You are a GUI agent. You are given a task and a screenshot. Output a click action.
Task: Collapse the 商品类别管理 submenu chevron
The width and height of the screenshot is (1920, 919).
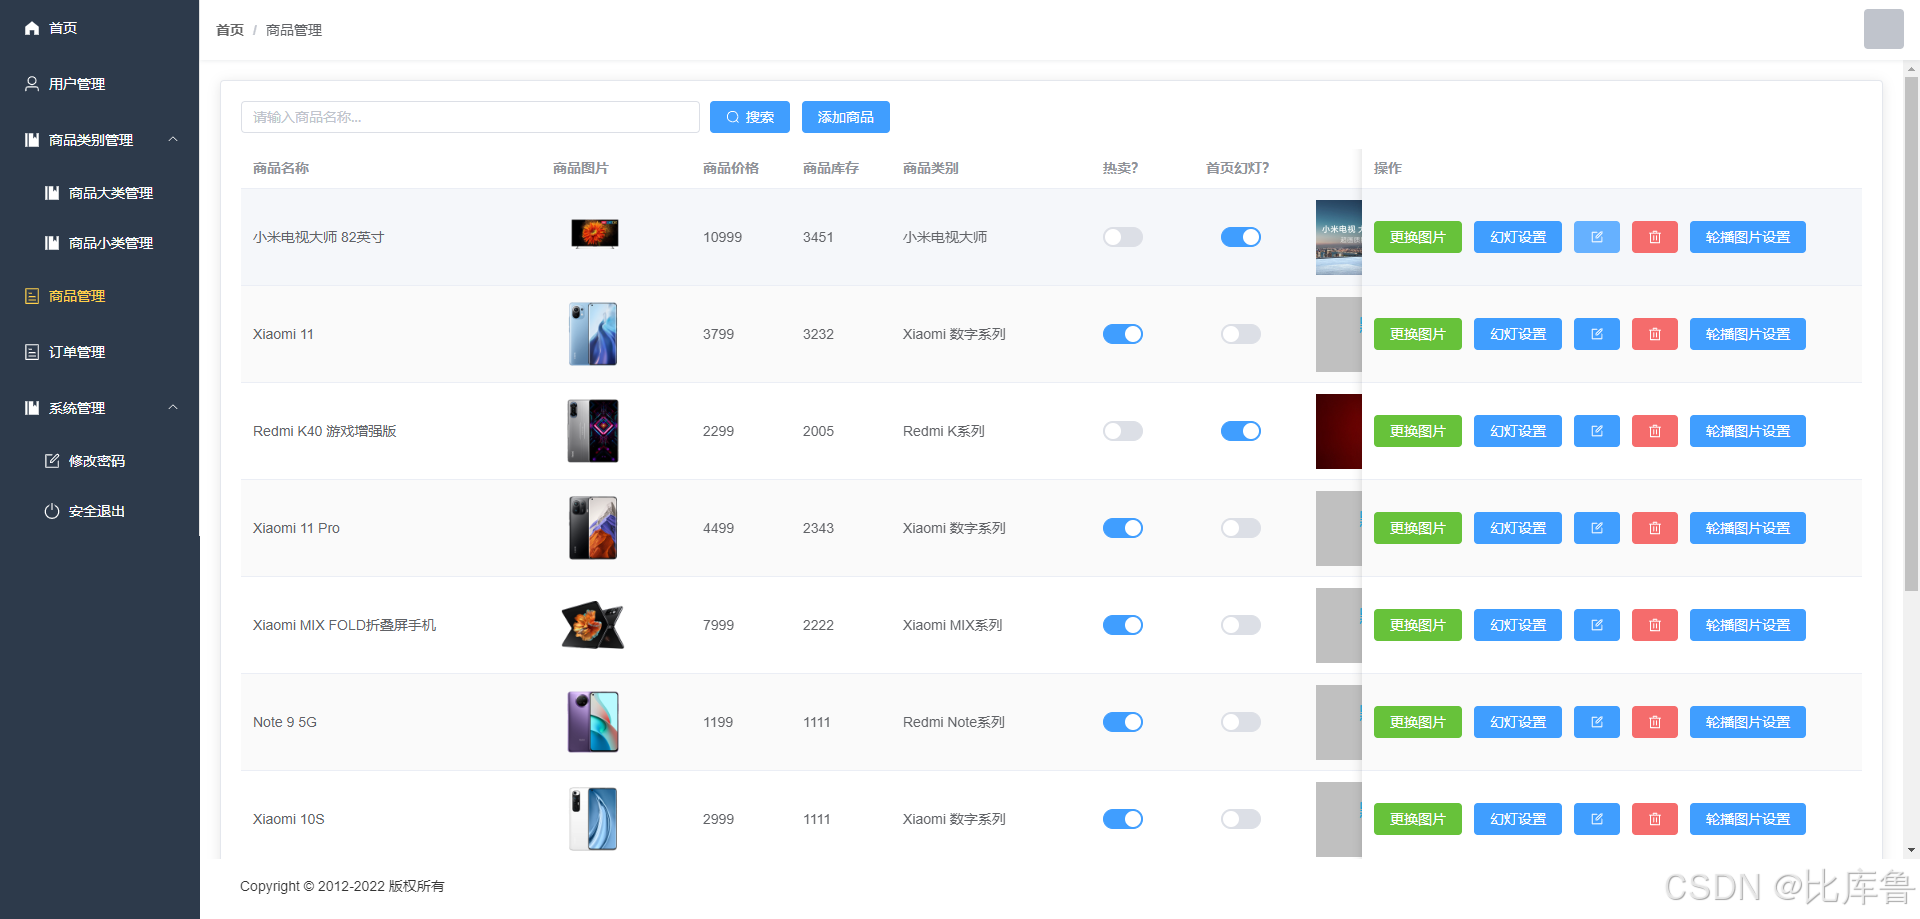pyautogui.click(x=173, y=140)
